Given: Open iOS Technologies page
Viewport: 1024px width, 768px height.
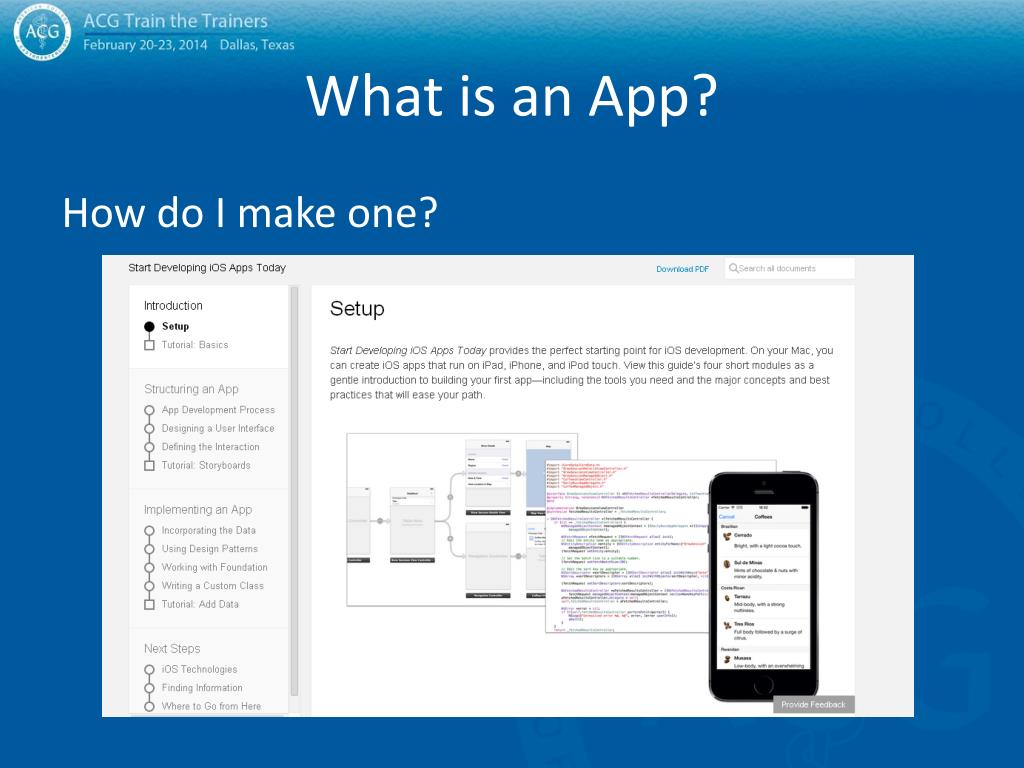Looking at the screenshot, I should click(199, 669).
